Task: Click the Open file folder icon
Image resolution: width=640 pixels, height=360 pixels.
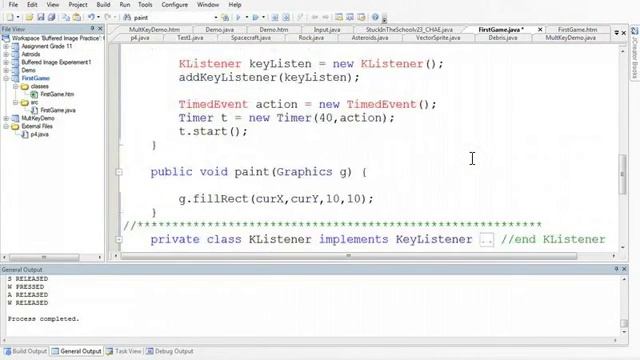Action: [29, 17]
